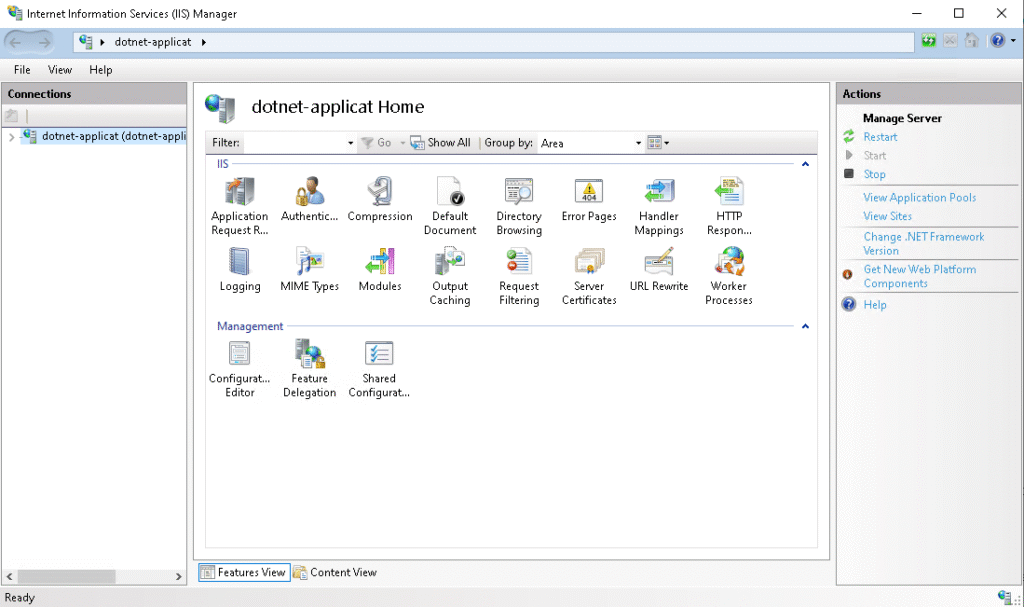Restart the server from Actions pane
The image size is (1024, 607).
click(880, 137)
